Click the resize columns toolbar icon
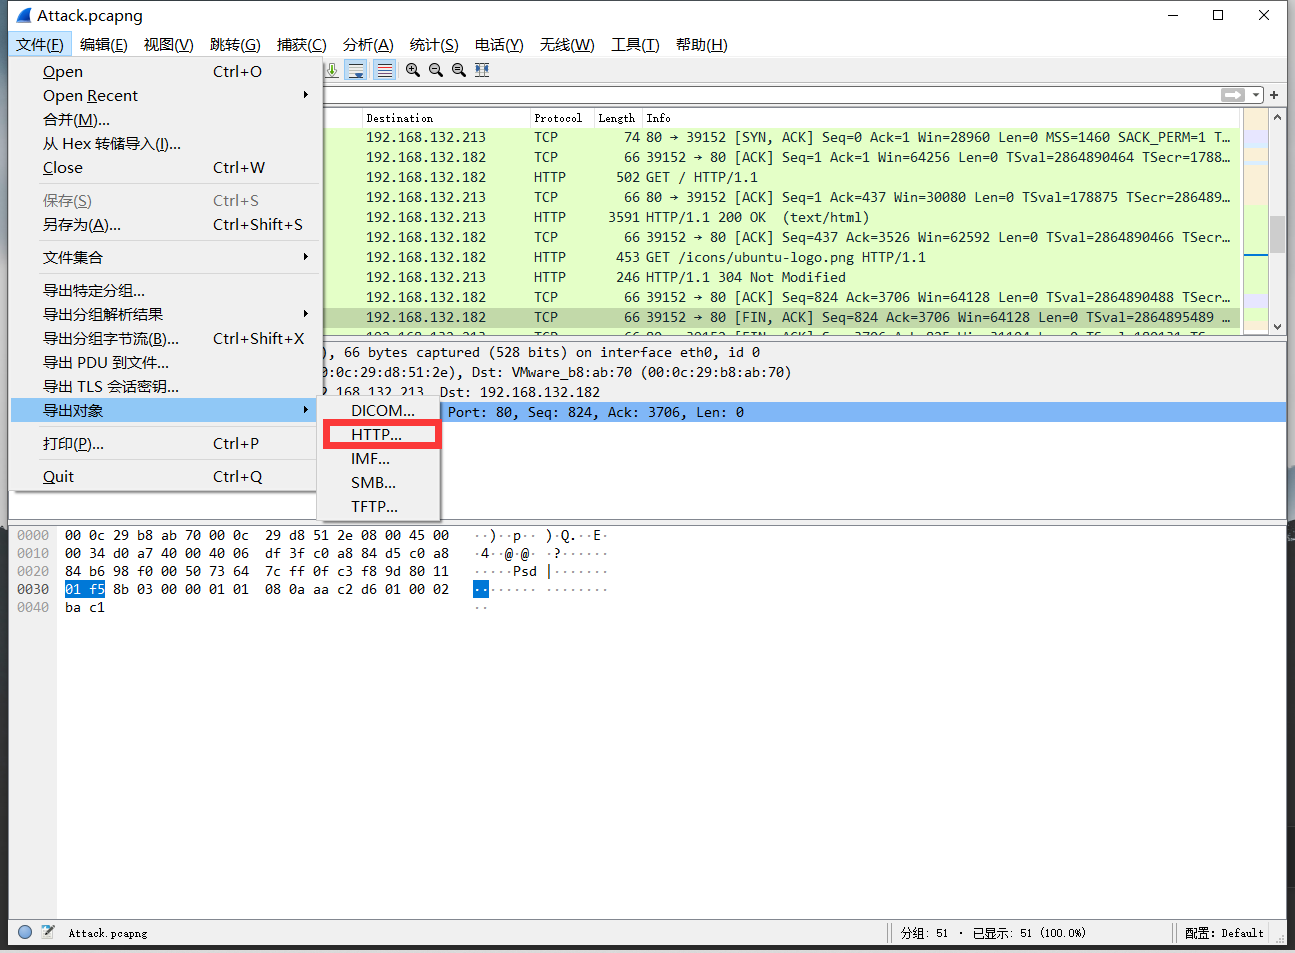Screen dimensions: 1295x953 [x=482, y=70]
